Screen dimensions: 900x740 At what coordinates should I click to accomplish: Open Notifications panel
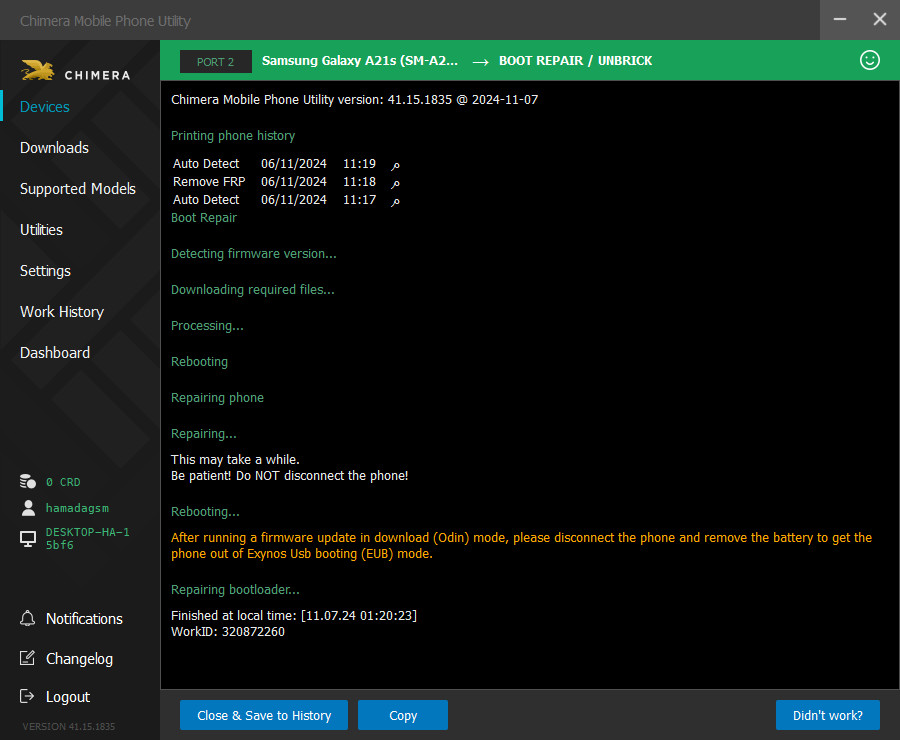click(x=84, y=619)
